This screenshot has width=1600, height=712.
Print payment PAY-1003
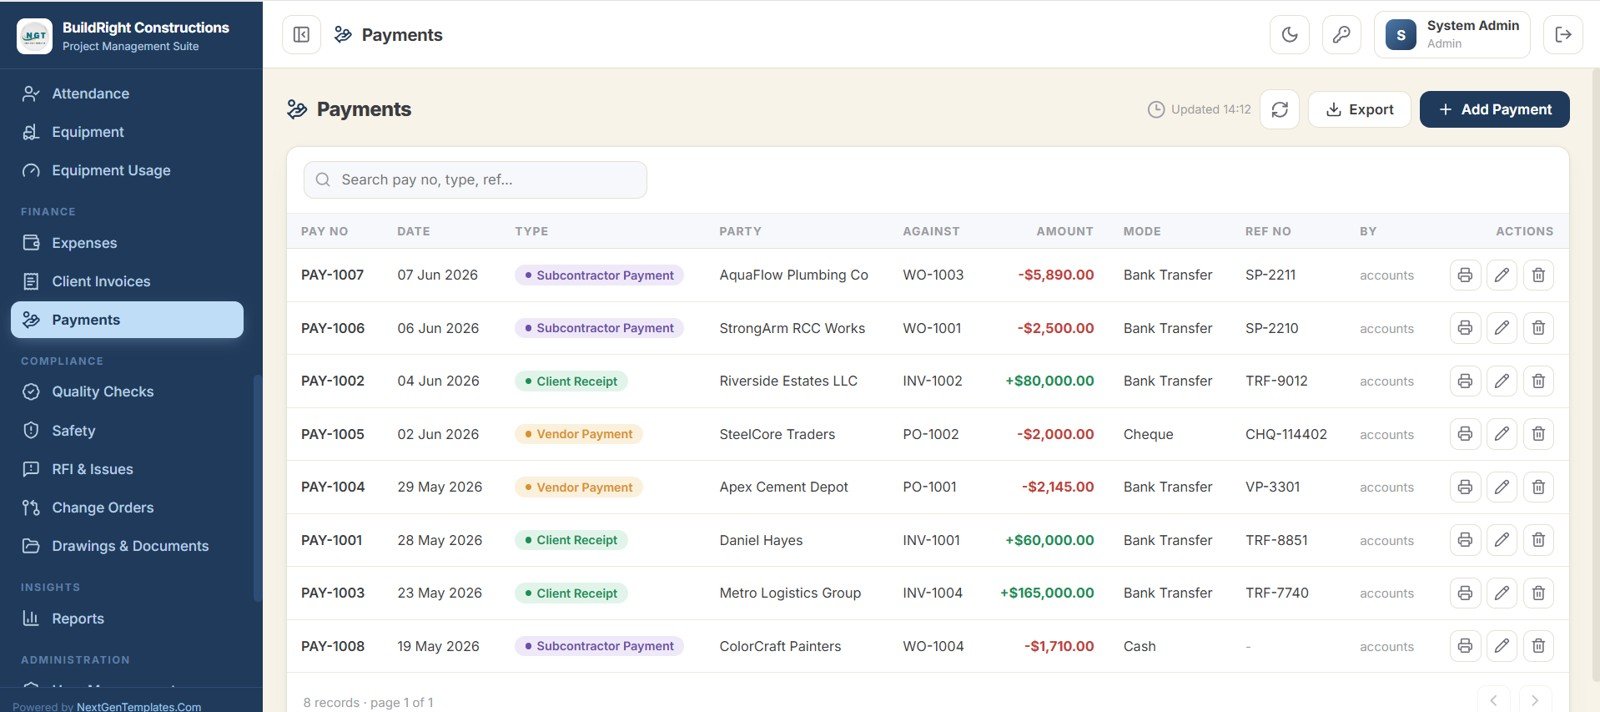[x=1465, y=593]
